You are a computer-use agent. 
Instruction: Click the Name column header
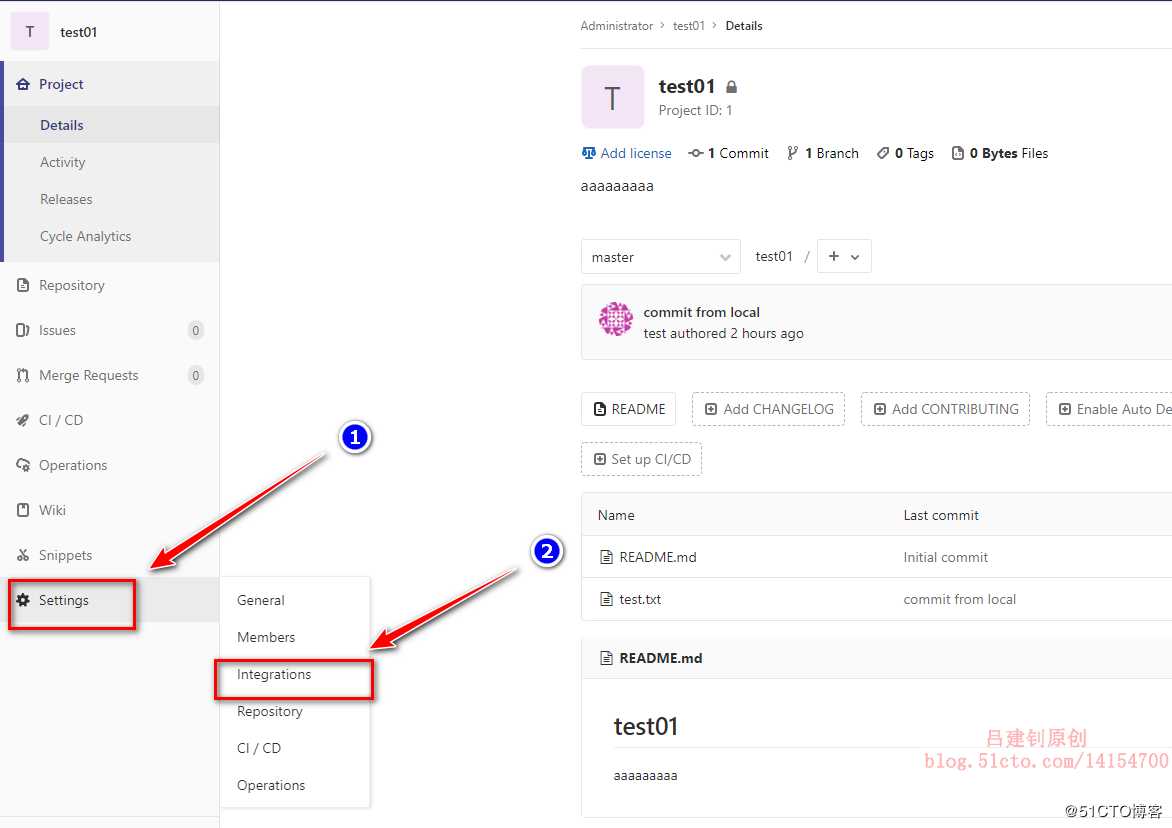(616, 515)
